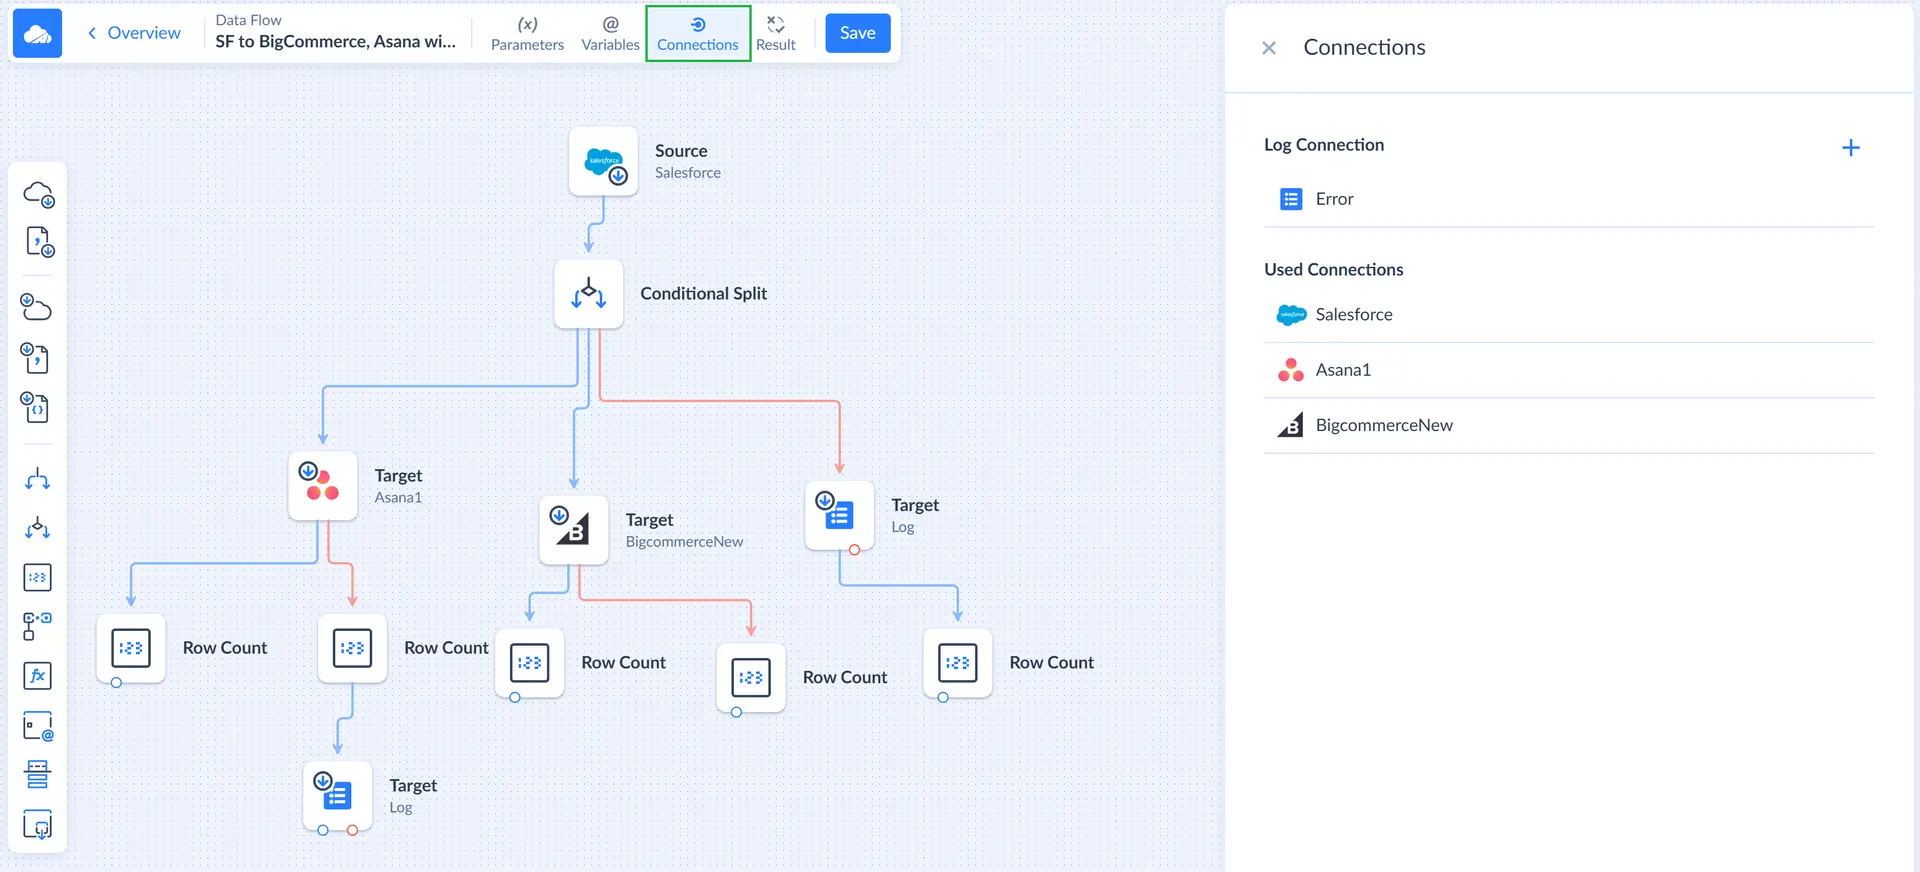The image size is (1920, 872).
Task: Click the Source Salesforce label
Action: 688,161
